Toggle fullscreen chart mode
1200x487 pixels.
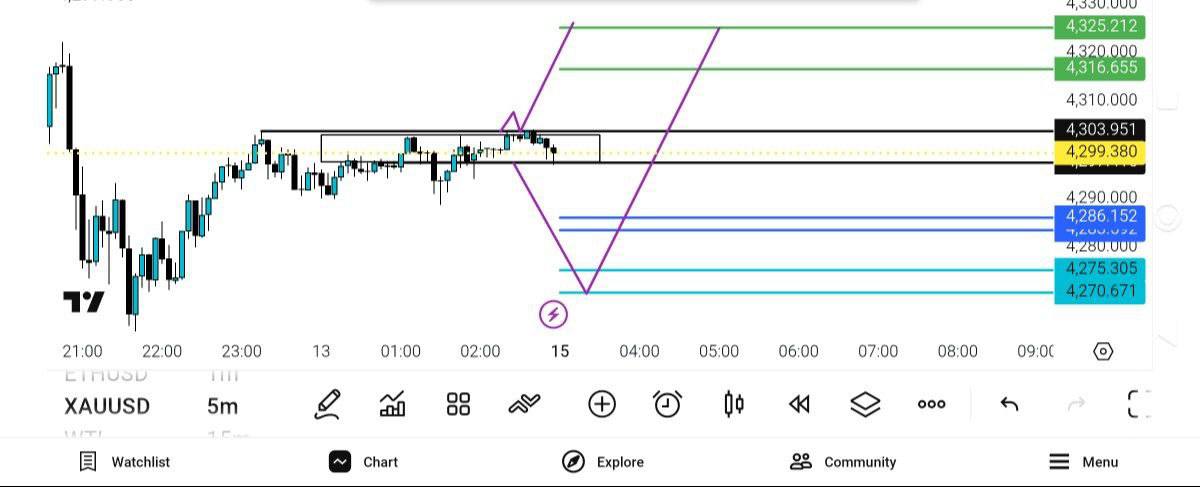tap(1139, 404)
